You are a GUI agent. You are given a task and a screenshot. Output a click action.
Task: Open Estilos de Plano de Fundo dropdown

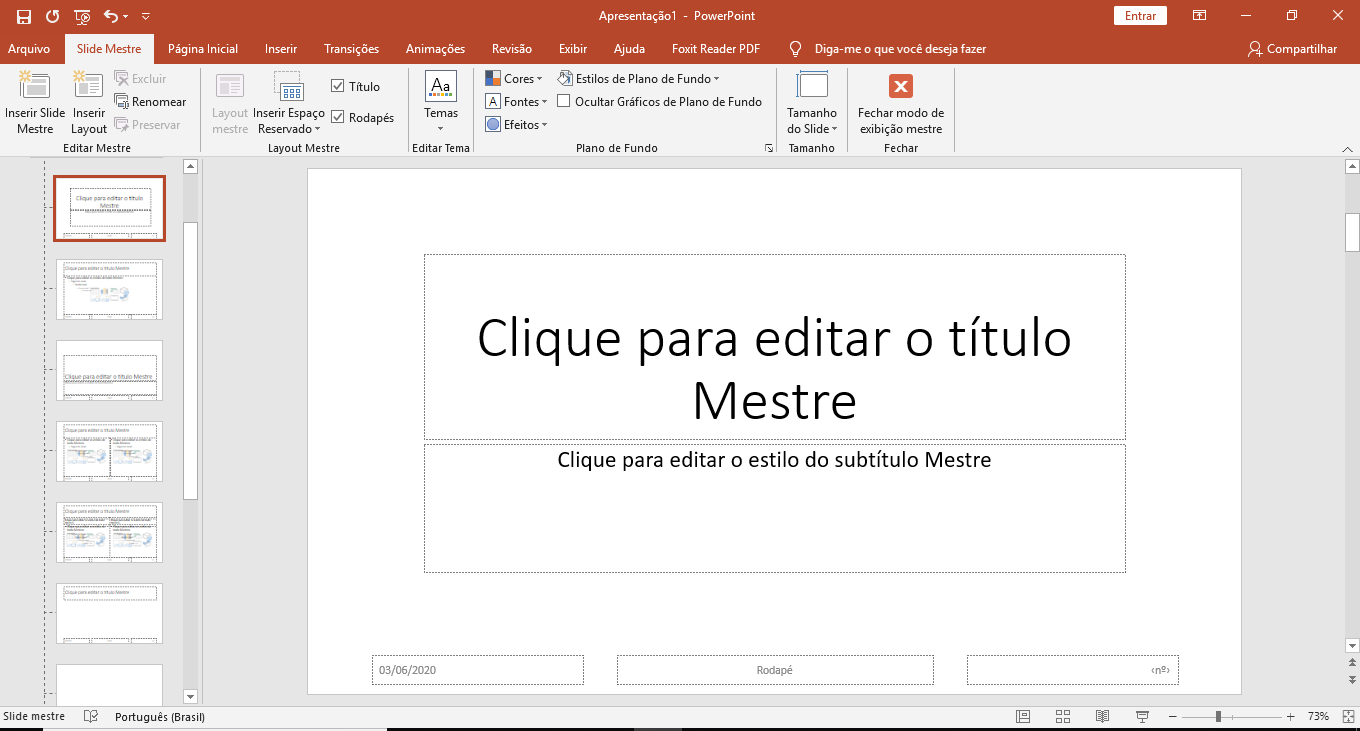[x=640, y=79]
